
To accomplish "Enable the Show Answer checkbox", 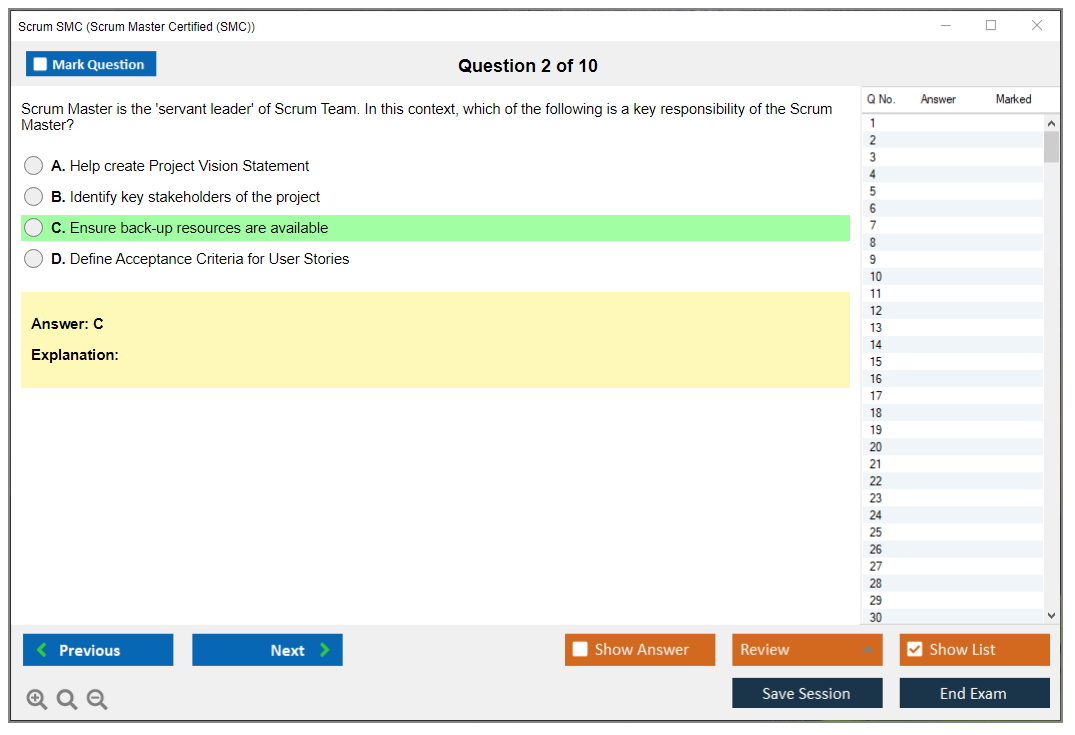I will [580, 650].
